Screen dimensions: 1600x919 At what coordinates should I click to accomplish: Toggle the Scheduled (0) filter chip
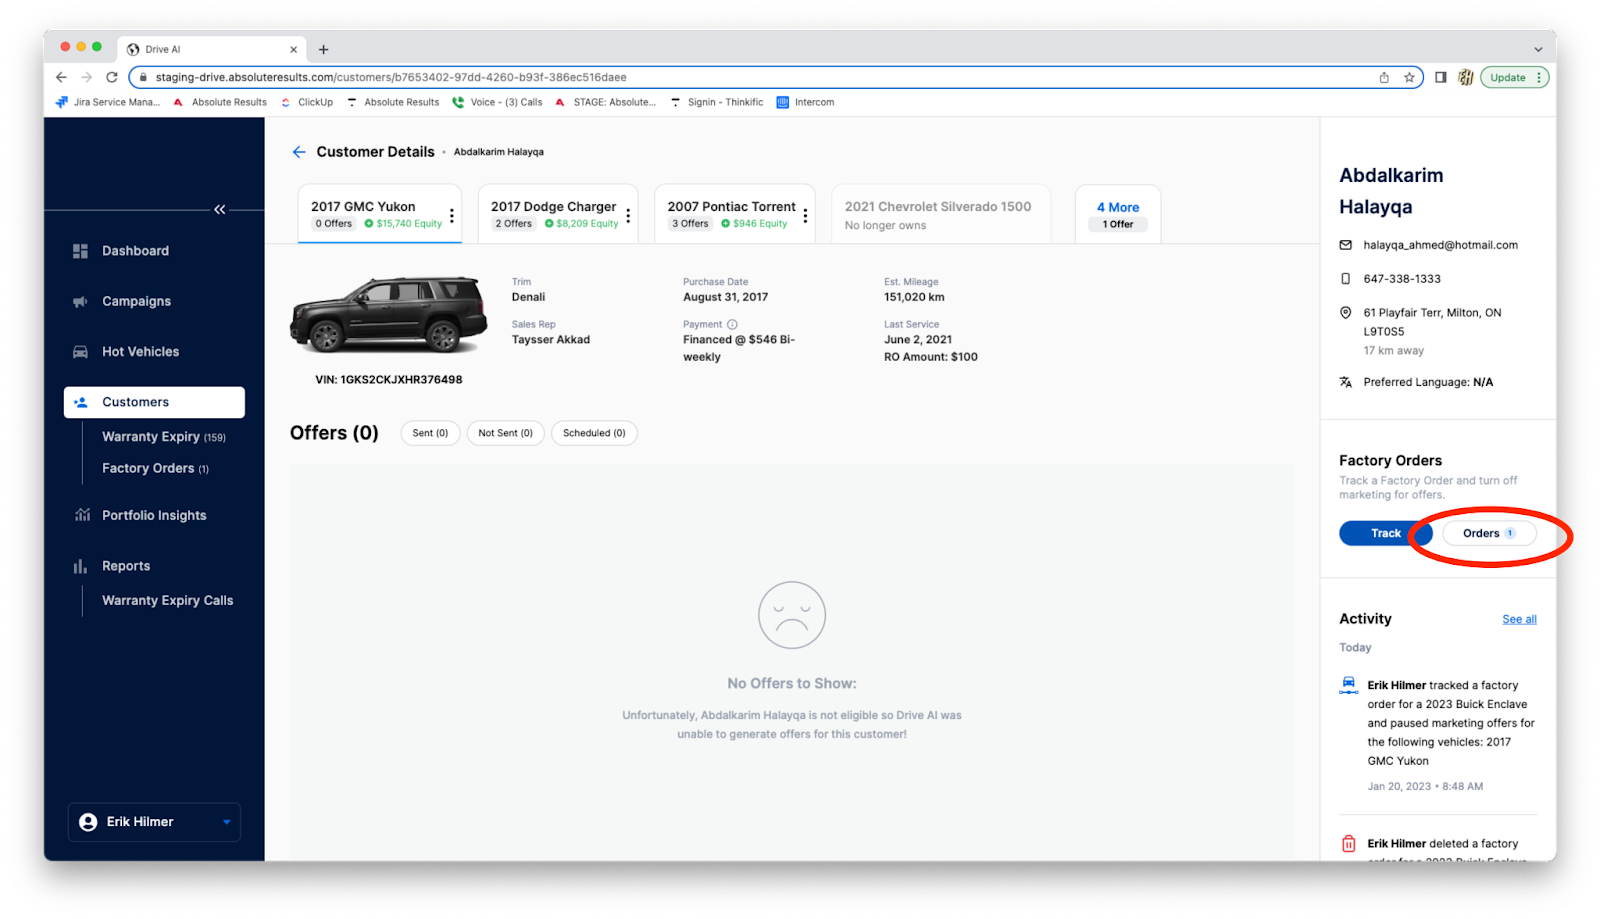[x=594, y=433]
